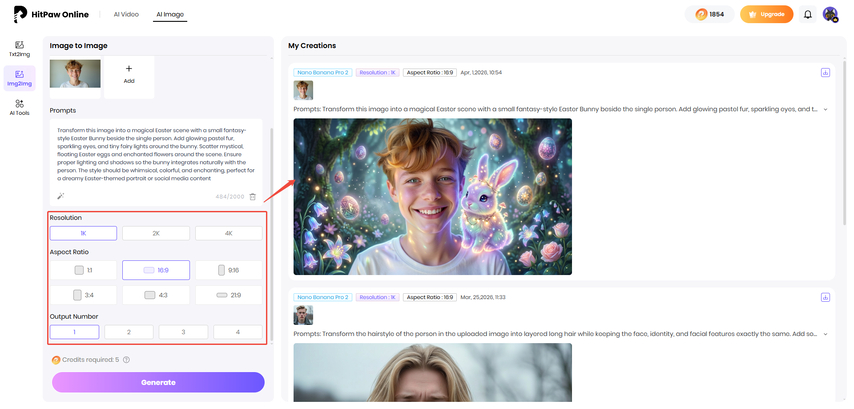Click the Nano Banana Pro 2 tag on Apr 1 entry
The width and height of the screenshot is (854, 409).
(x=322, y=72)
